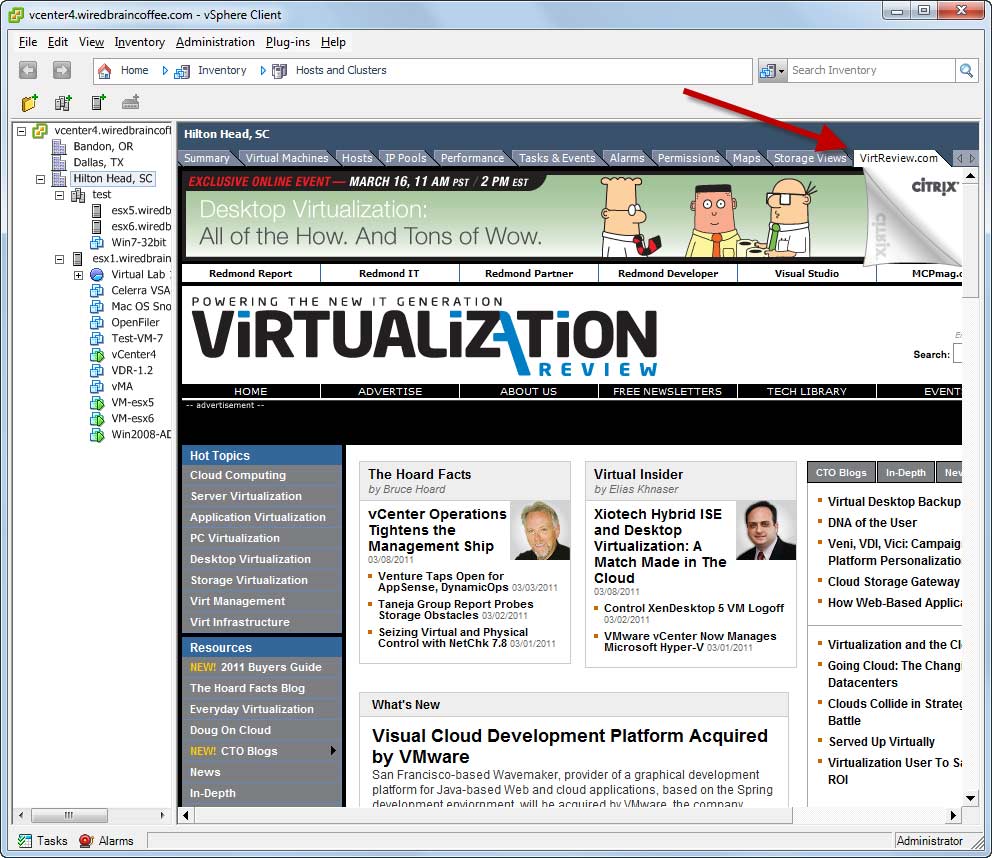Select the Virtual Lab resource pool icon
992x858 pixels.
pos(97,275)
